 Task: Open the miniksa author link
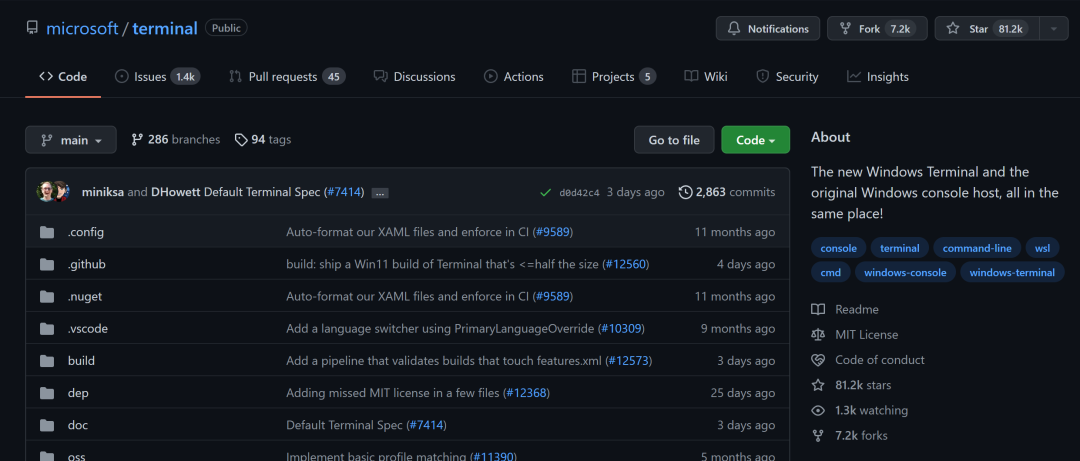[x=103, y=192]
